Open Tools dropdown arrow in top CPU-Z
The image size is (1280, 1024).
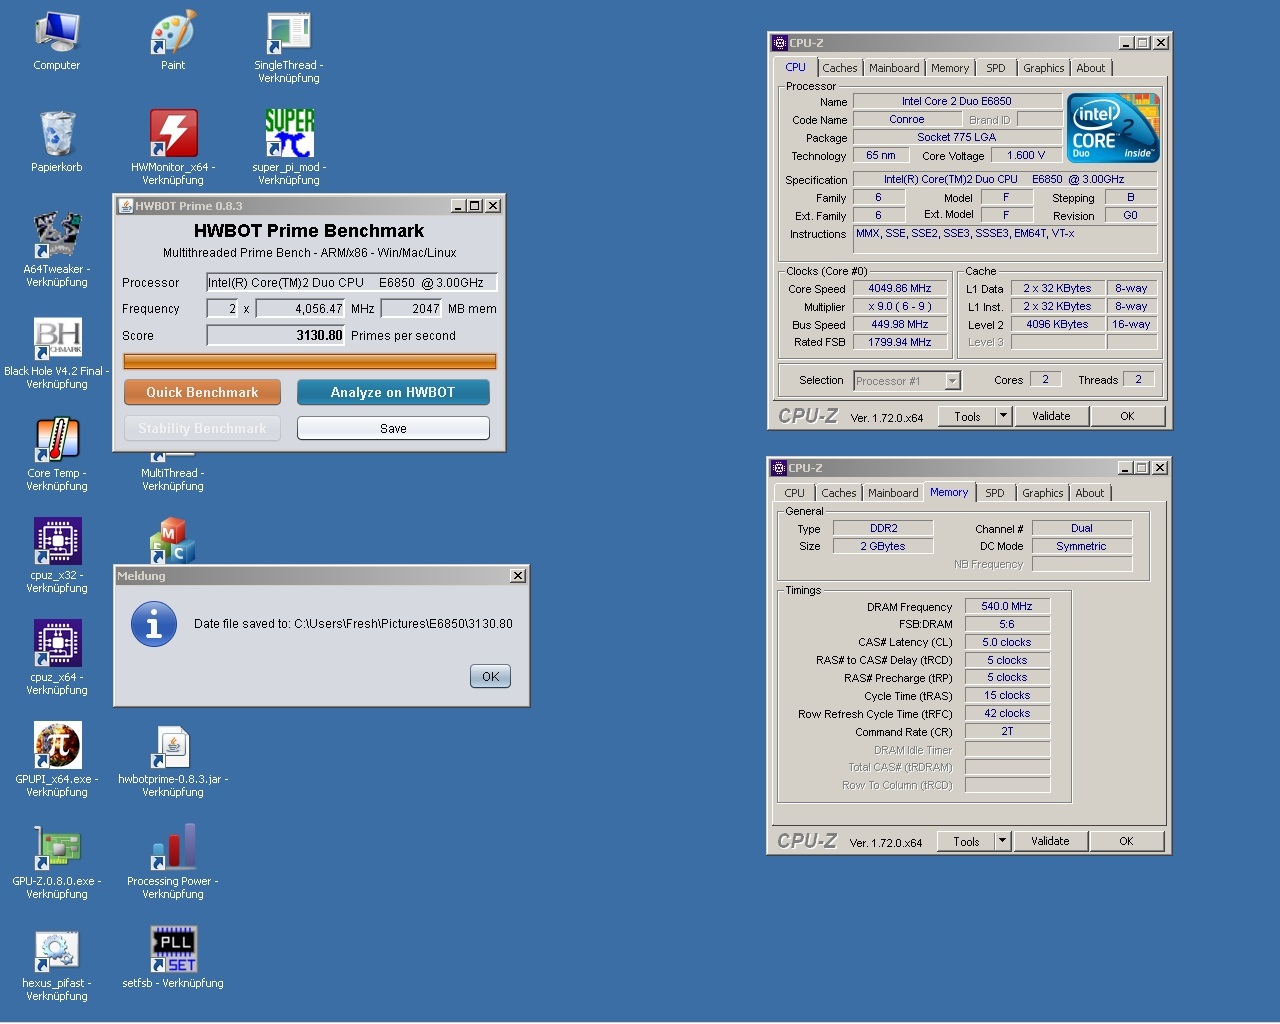click(x=1003, y=416)
